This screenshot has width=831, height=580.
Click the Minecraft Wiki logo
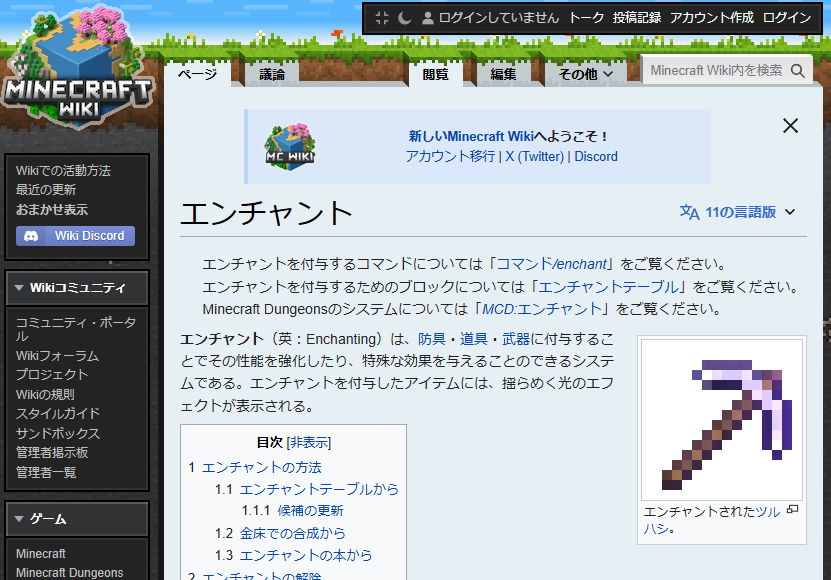tap(78, 68)
